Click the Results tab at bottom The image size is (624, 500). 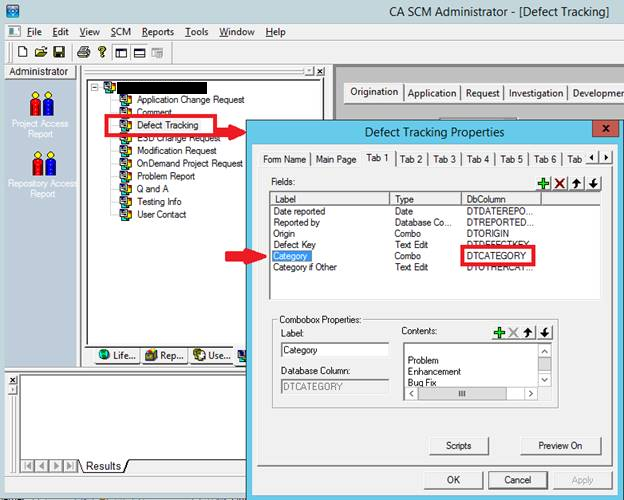[x=103, y=466]
